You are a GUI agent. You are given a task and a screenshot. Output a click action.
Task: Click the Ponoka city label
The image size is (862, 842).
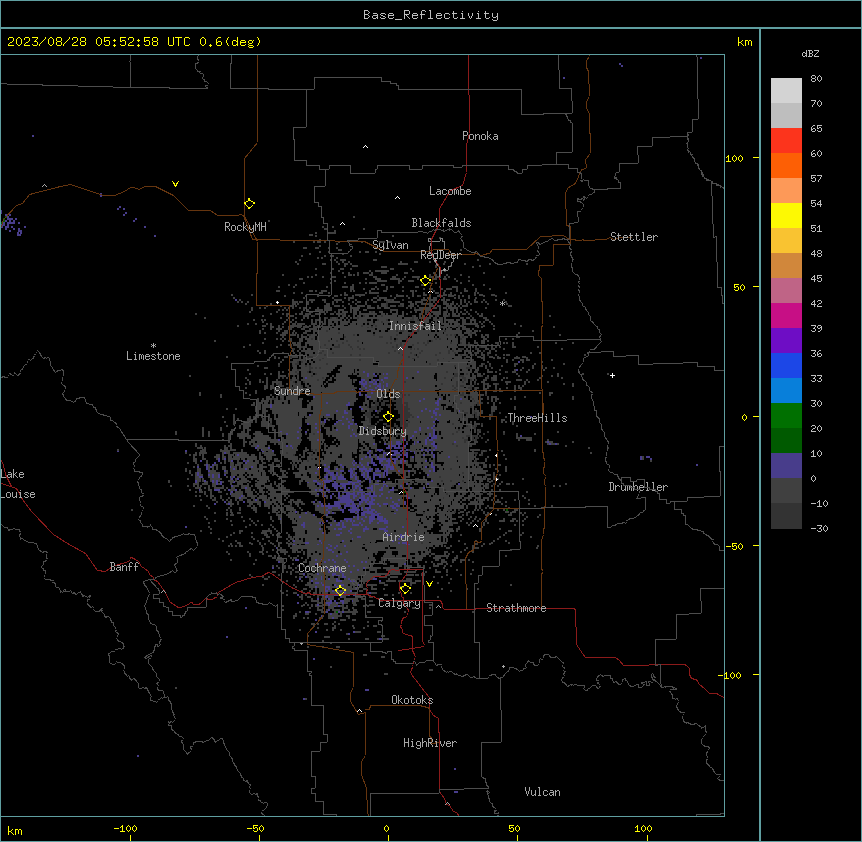click(x=480, y=136)
